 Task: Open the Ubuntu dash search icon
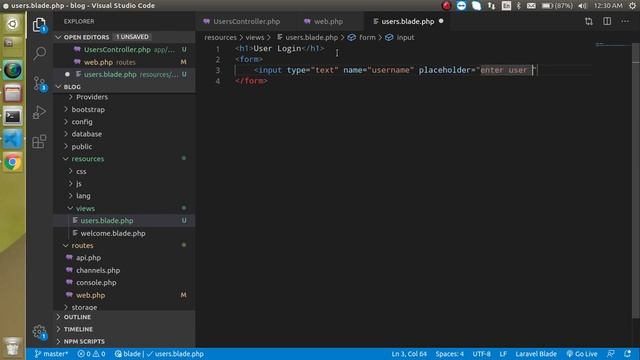[13, 24]
